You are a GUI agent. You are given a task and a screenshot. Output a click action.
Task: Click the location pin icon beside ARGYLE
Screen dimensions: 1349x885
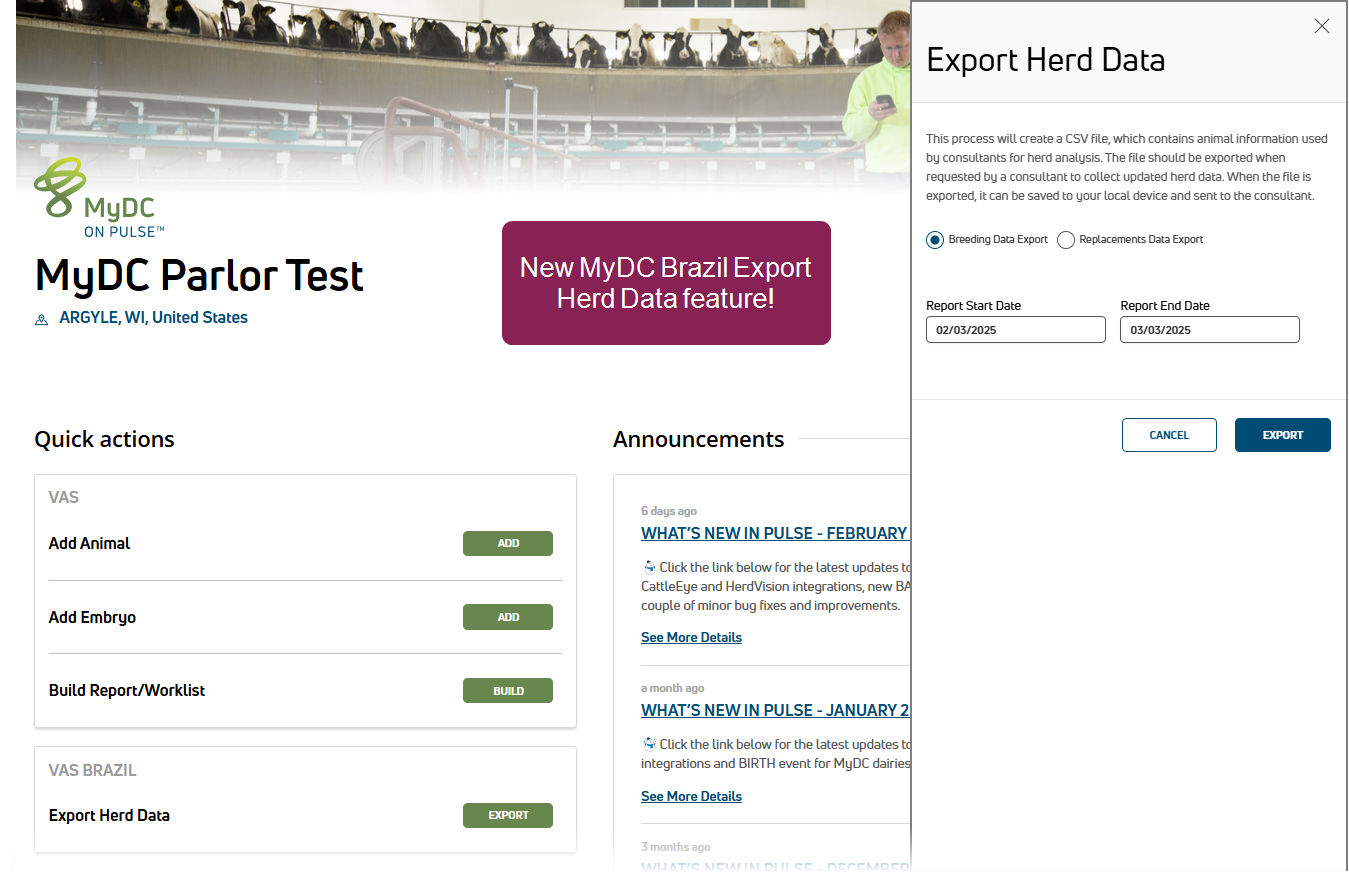(41, 319)
